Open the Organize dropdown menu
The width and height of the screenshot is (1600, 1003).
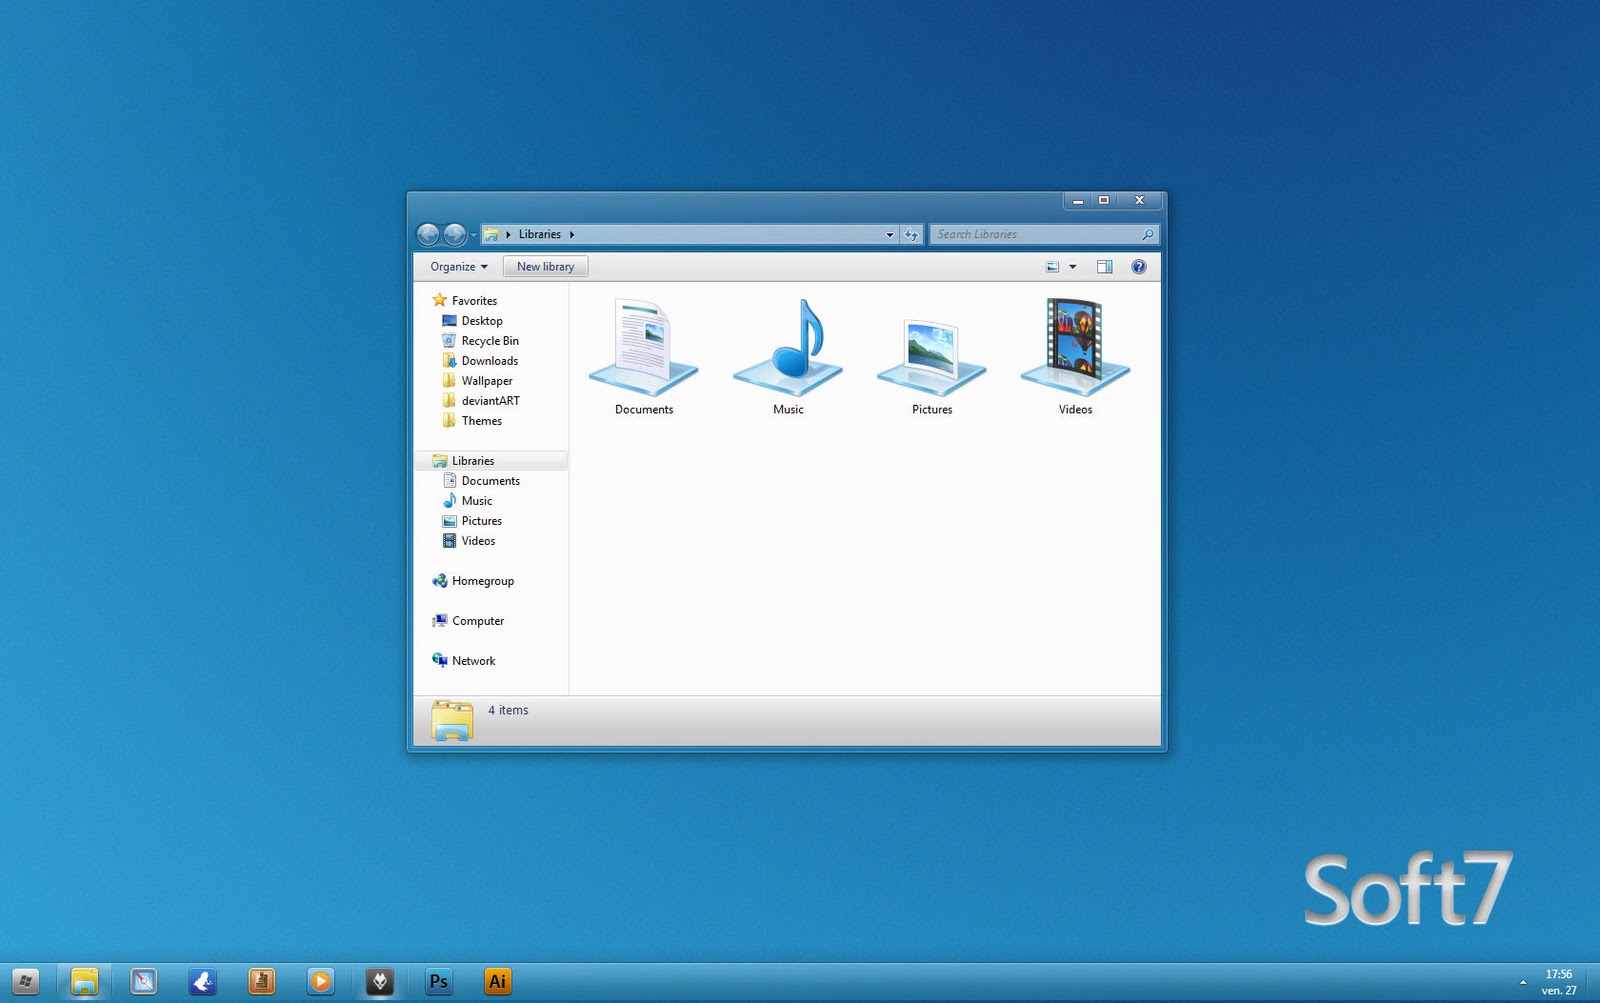coord(456,266)
